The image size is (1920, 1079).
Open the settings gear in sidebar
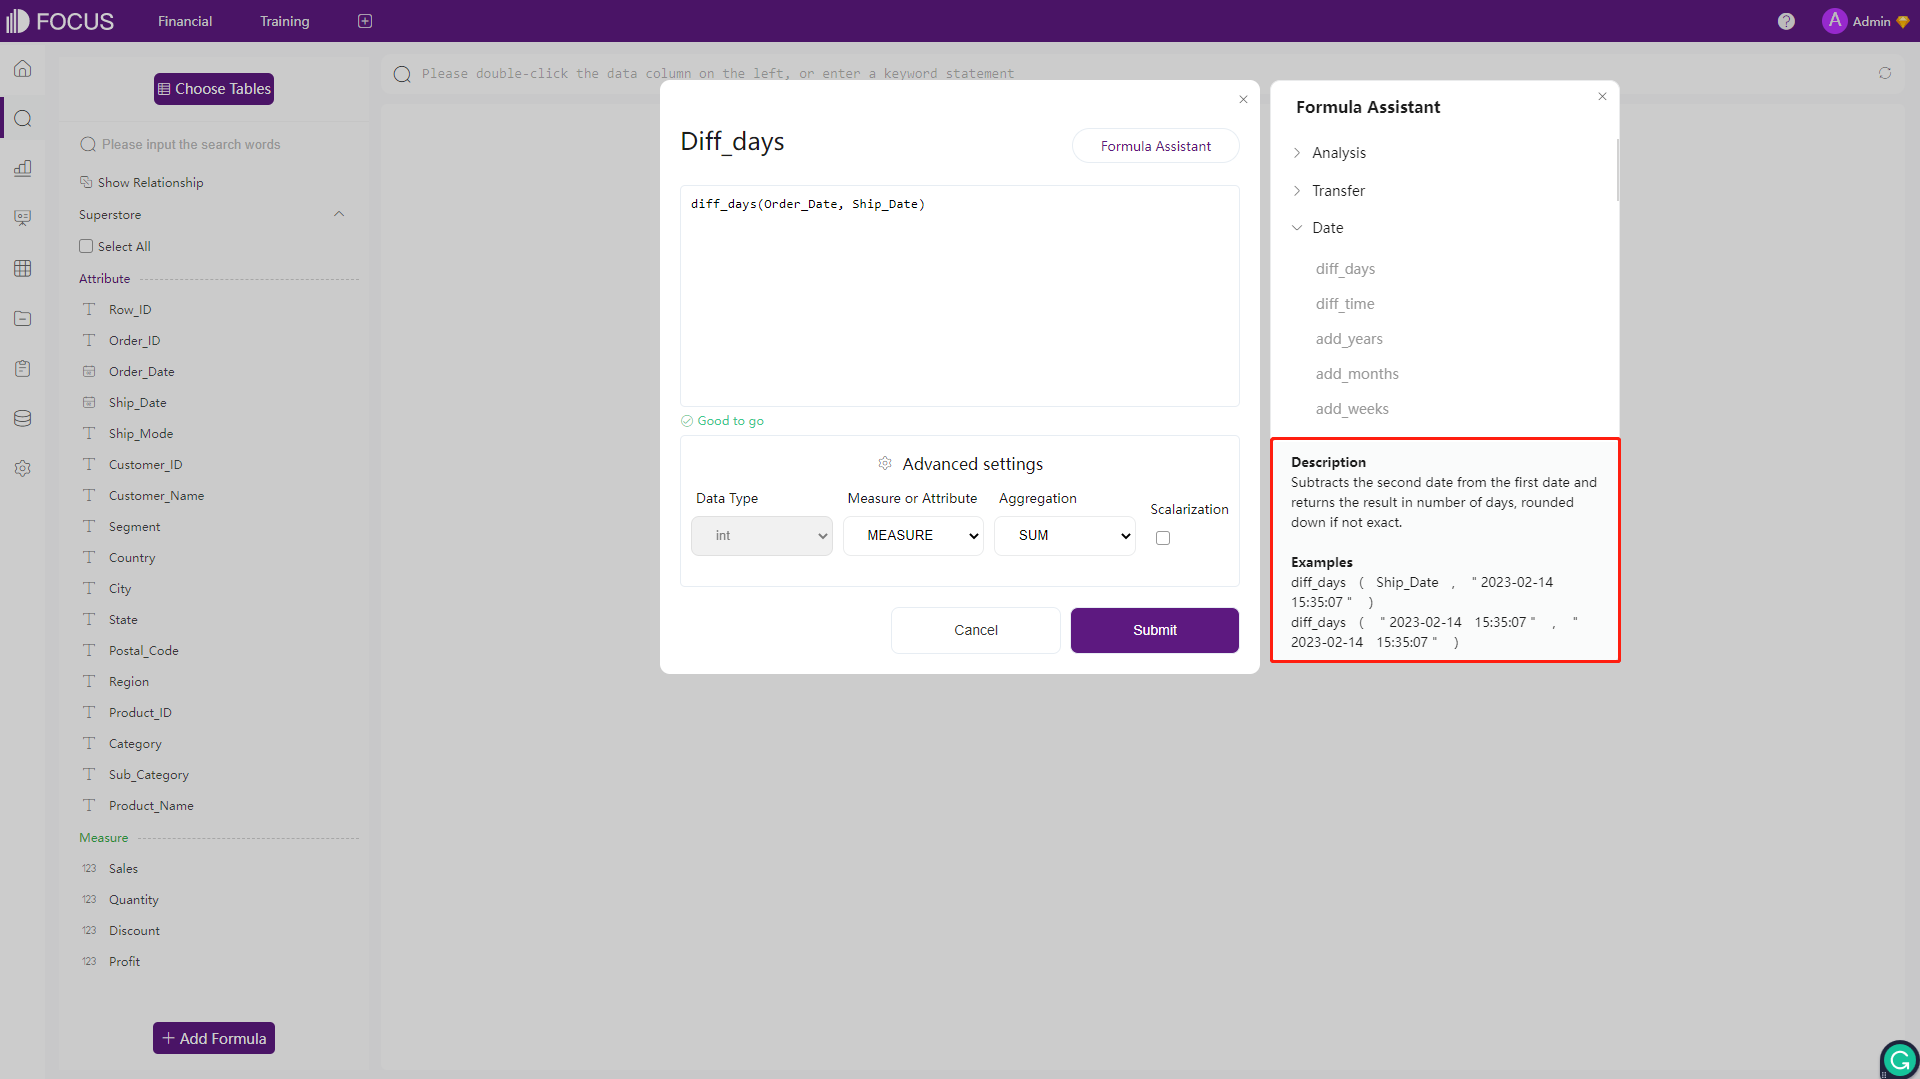pos(22,468)
